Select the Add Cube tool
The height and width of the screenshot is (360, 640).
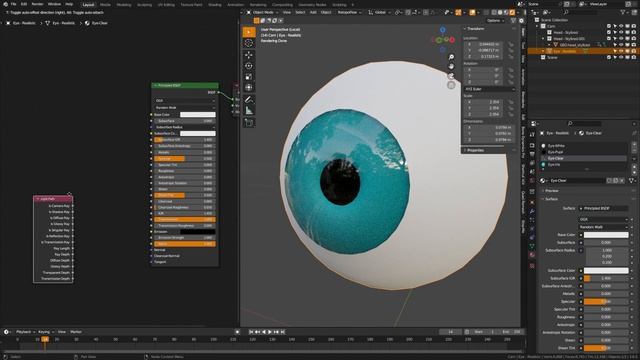click(249, 122)
